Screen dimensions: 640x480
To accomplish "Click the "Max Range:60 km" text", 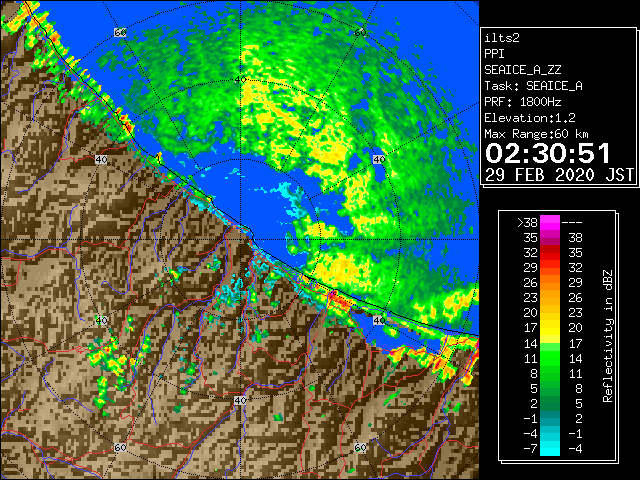I will click(536, 134).
